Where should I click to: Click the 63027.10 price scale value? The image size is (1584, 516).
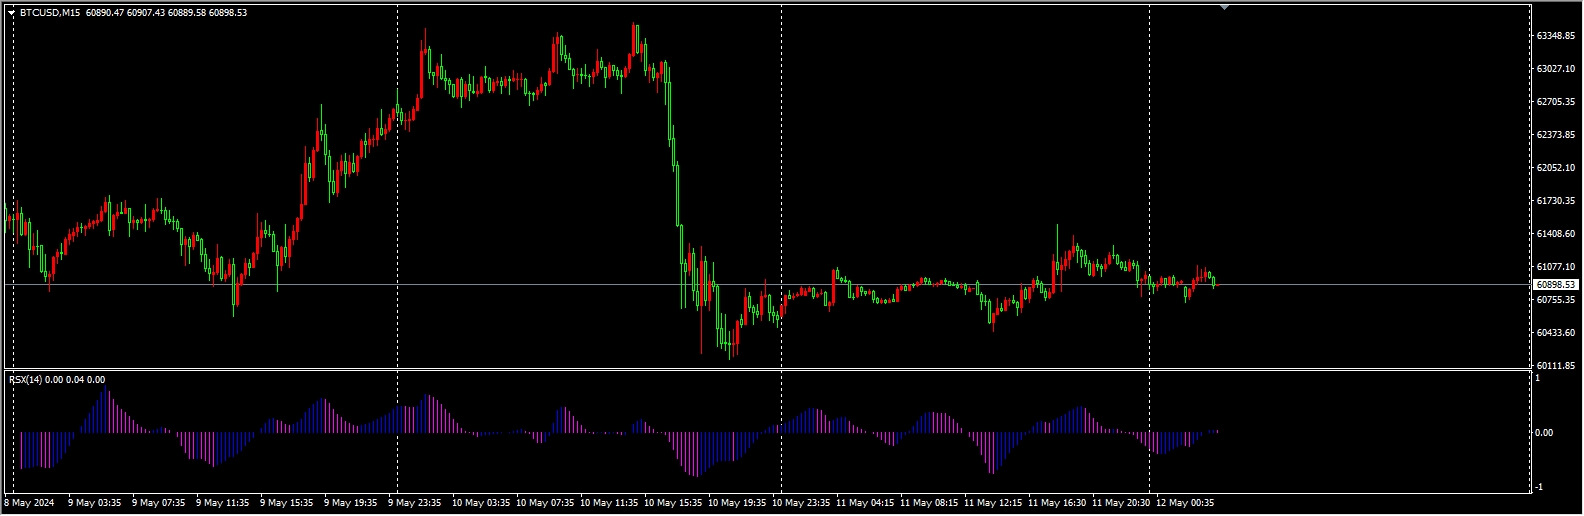(1557, 69)
